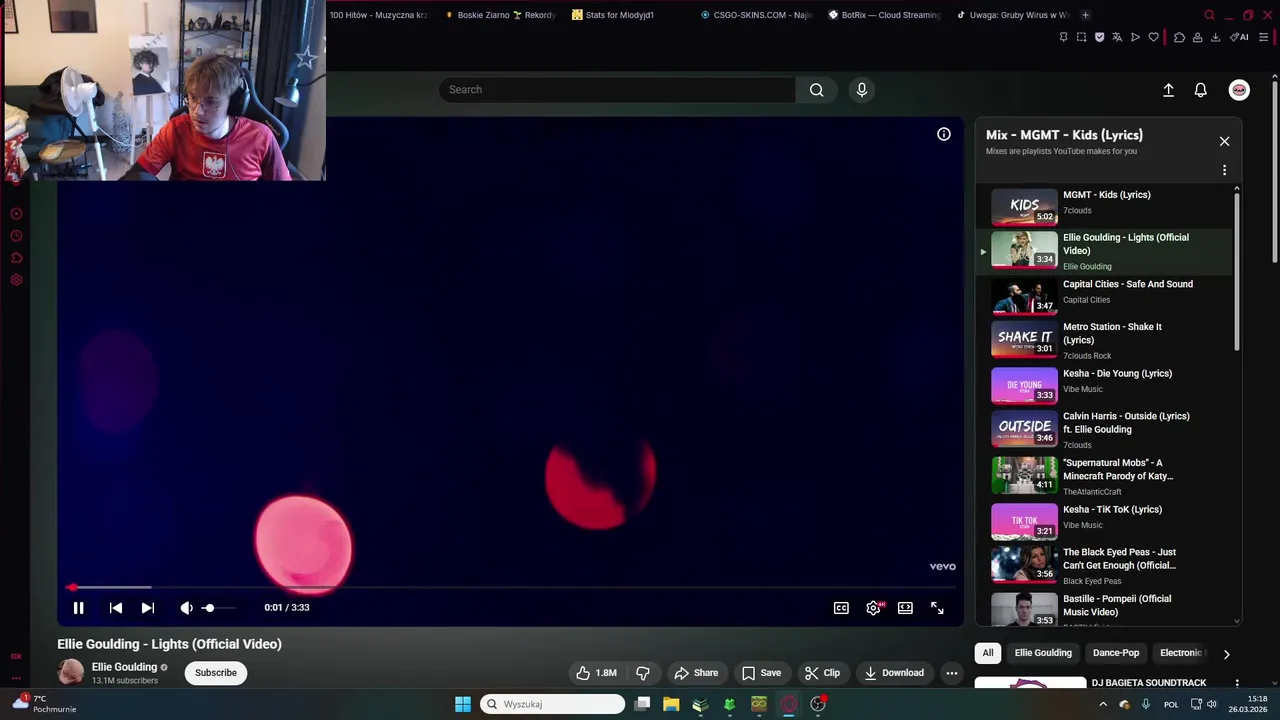Open the player settings gear
The height and width of the screenshot is (720, 1280).
[x=873, y=608]
